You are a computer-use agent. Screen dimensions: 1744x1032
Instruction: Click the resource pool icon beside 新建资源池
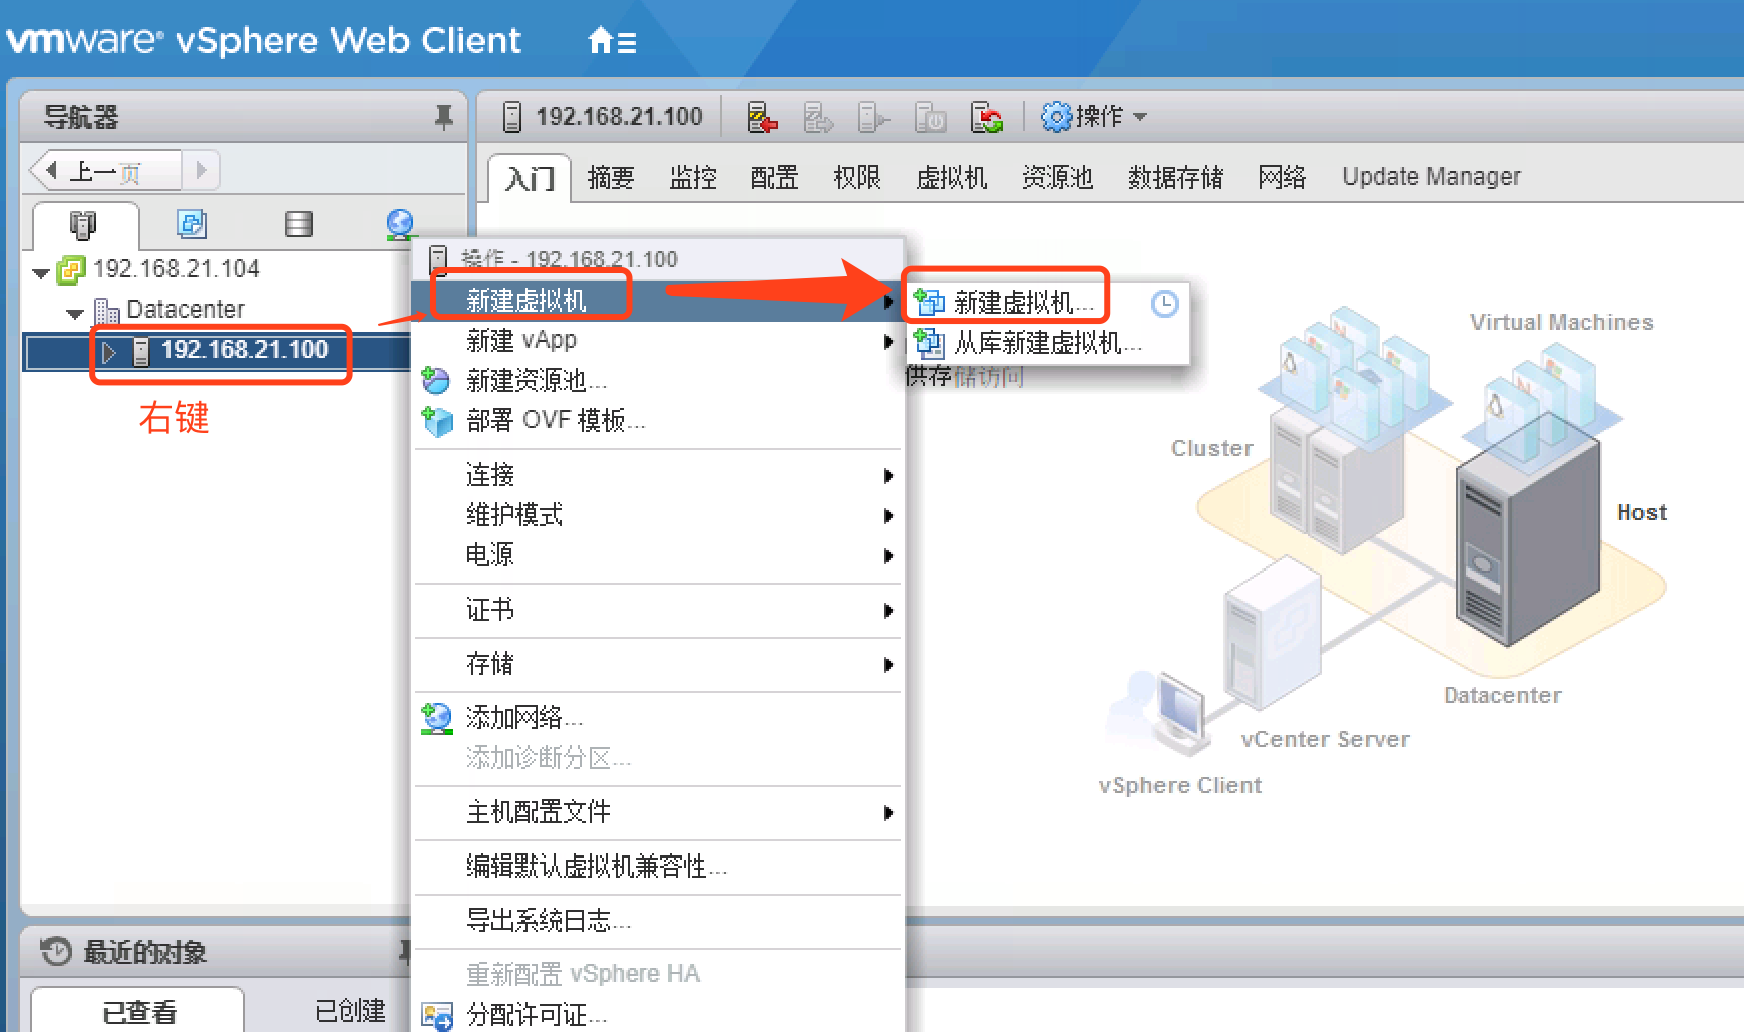pos(436,380)
